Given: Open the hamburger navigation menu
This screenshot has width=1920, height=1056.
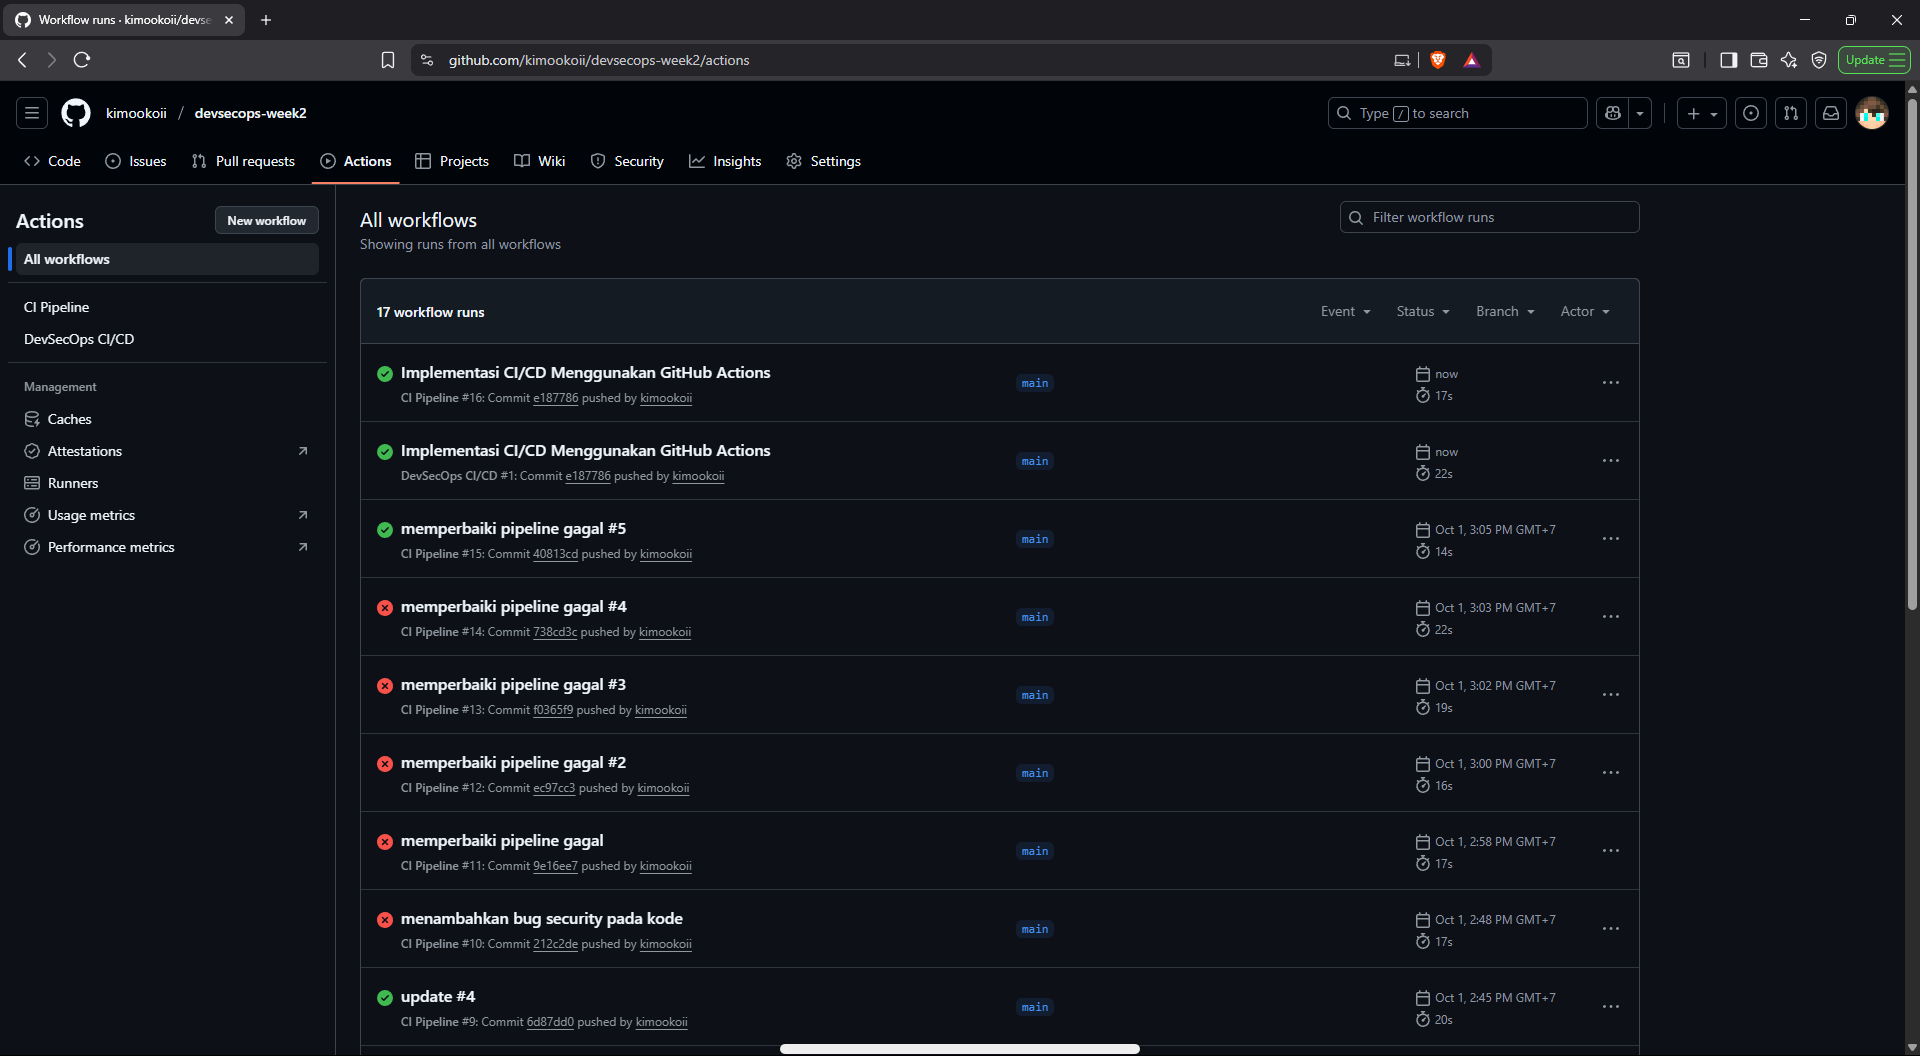Looking at the screenshot, I should pos(32,113).
